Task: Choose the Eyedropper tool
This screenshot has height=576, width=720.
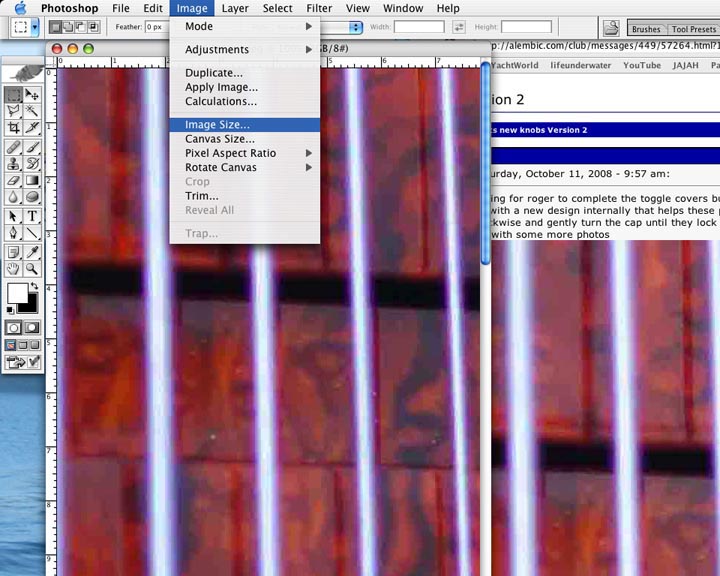Action: pos(33,251)
